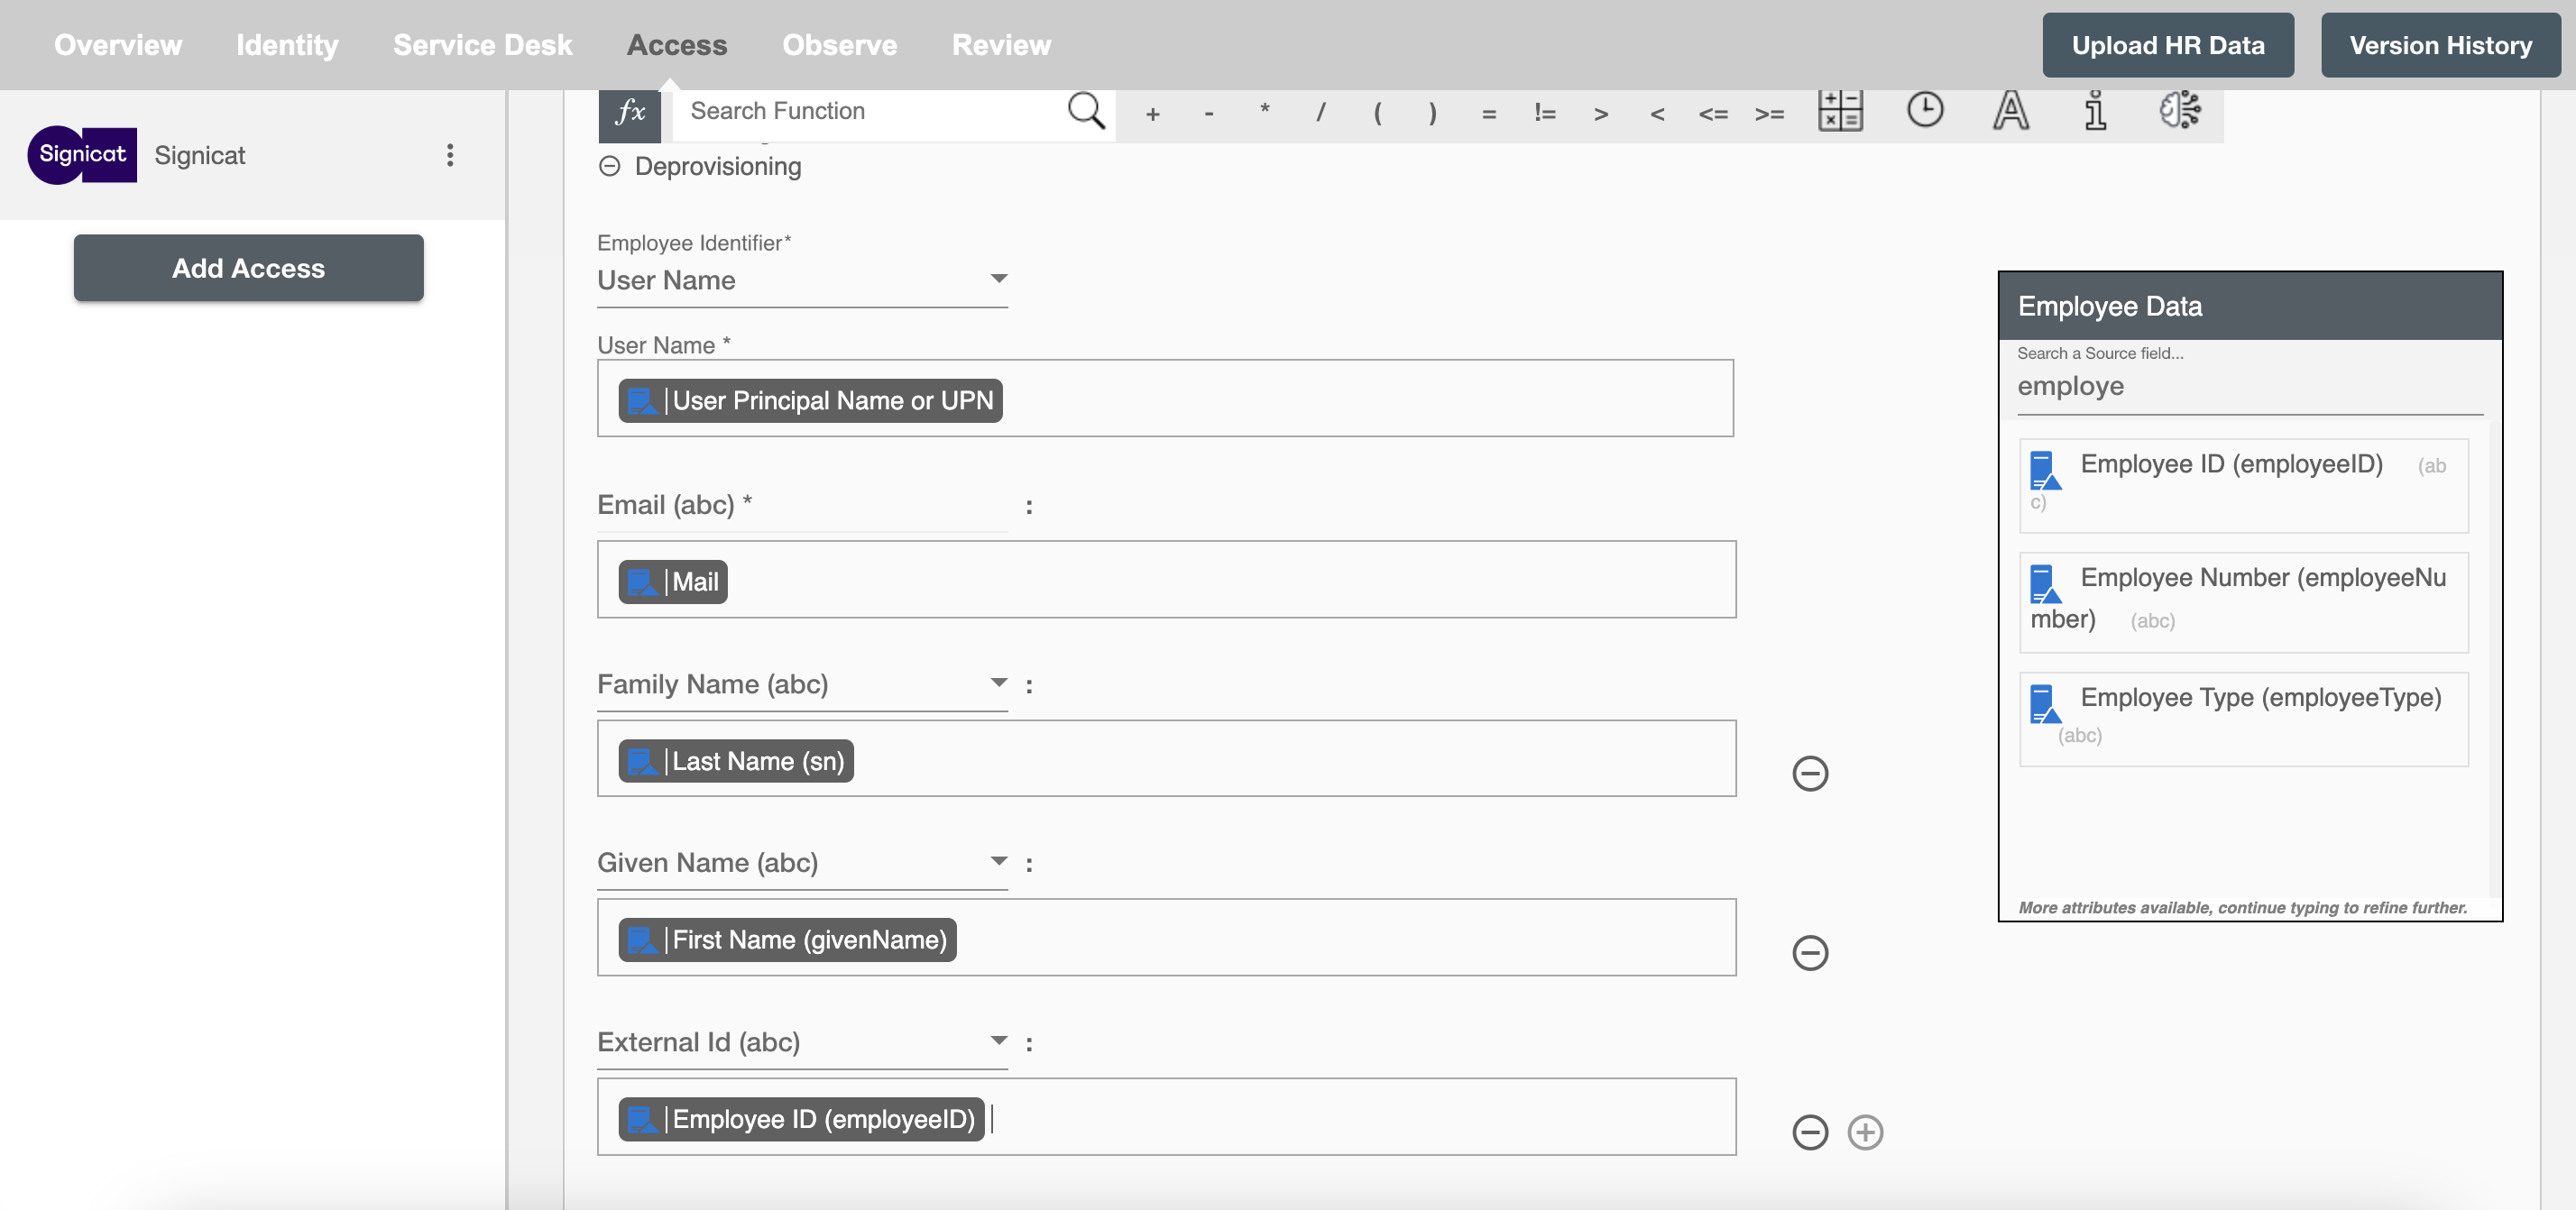Click the Version History button
This screenshot has width=2576, height=1210.
pos(2440,44)
